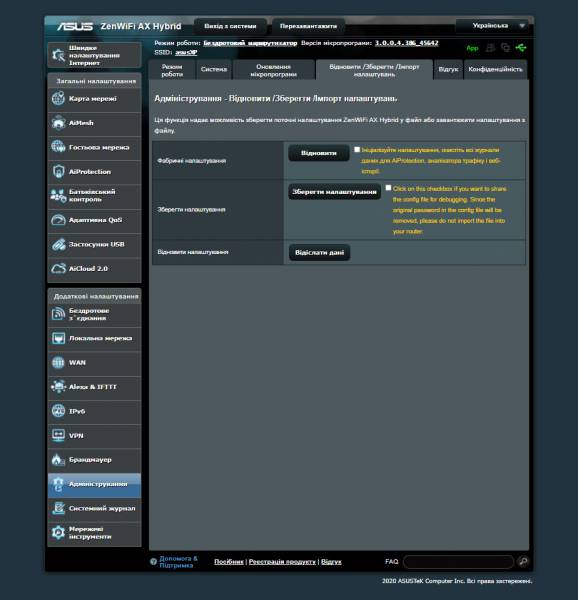The width and height of the screenshot is (578, 600).
Task: Click the Перезавантажити reboot button
Action: pyautogui.click(x=308, y=26)
